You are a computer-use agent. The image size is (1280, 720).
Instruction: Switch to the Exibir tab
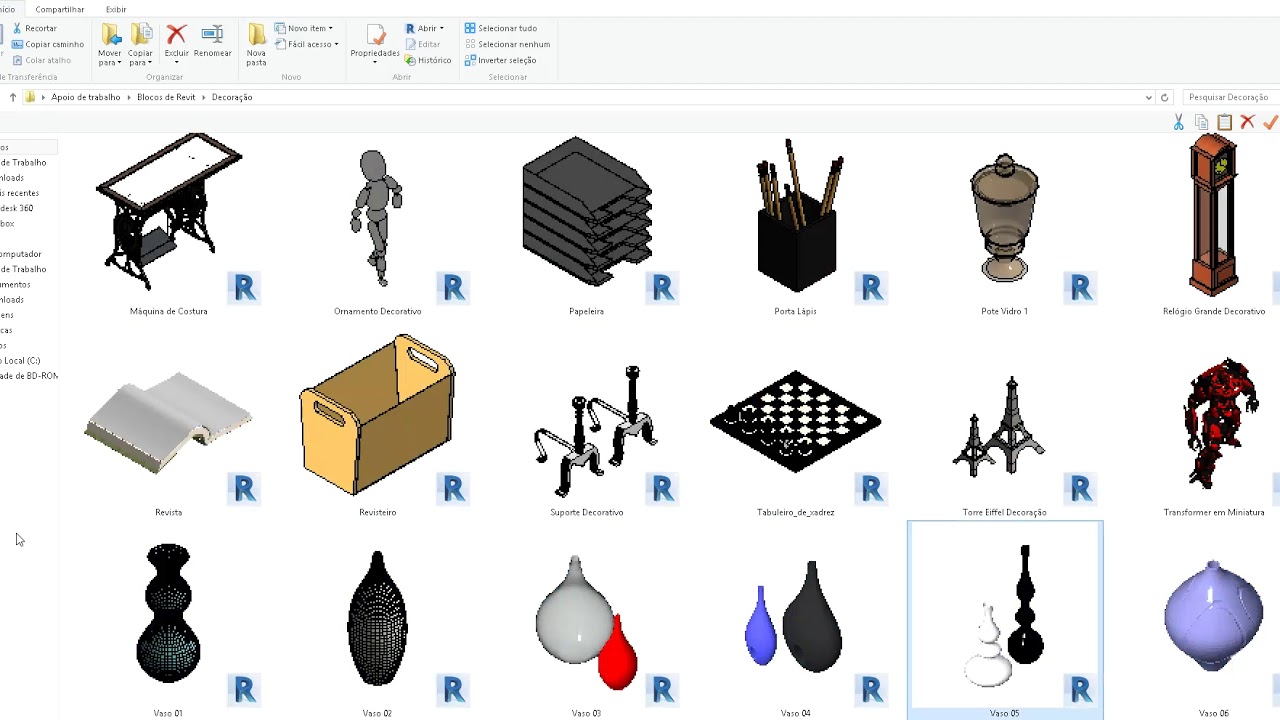(x=116, y=9)
